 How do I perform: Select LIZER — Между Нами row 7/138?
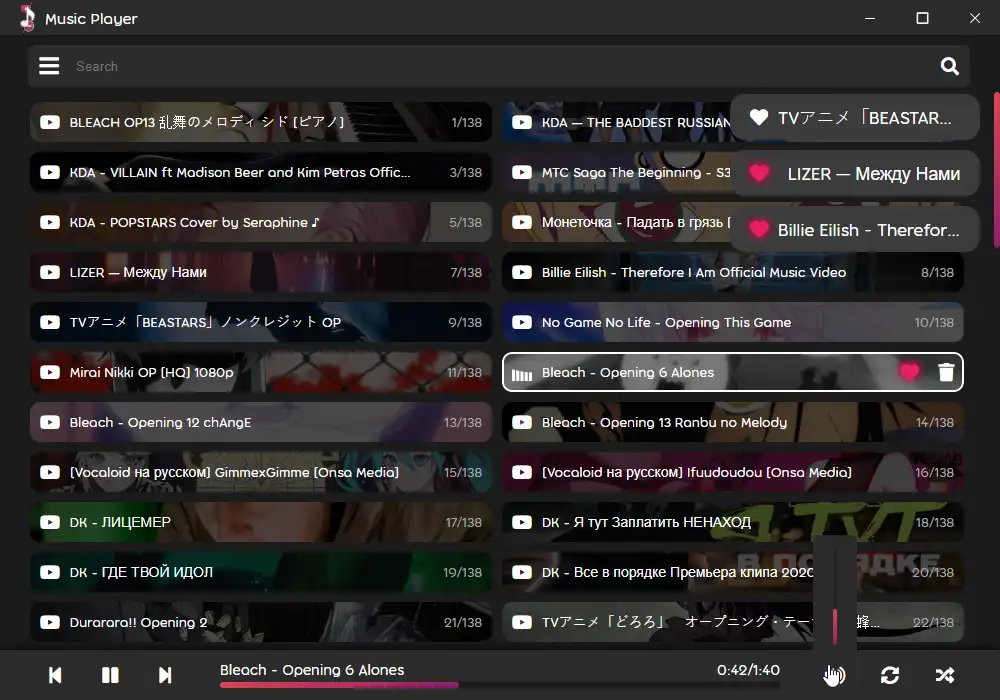tap(261, 272)
